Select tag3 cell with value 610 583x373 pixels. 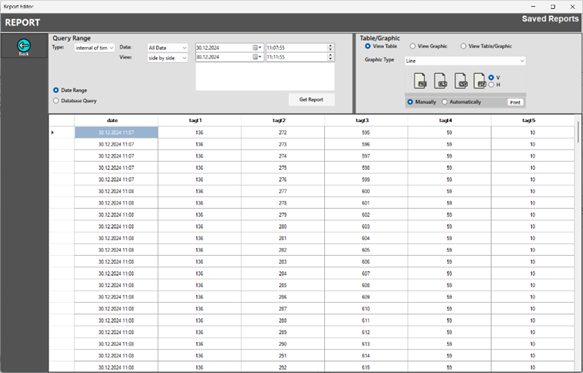(366, 309)
